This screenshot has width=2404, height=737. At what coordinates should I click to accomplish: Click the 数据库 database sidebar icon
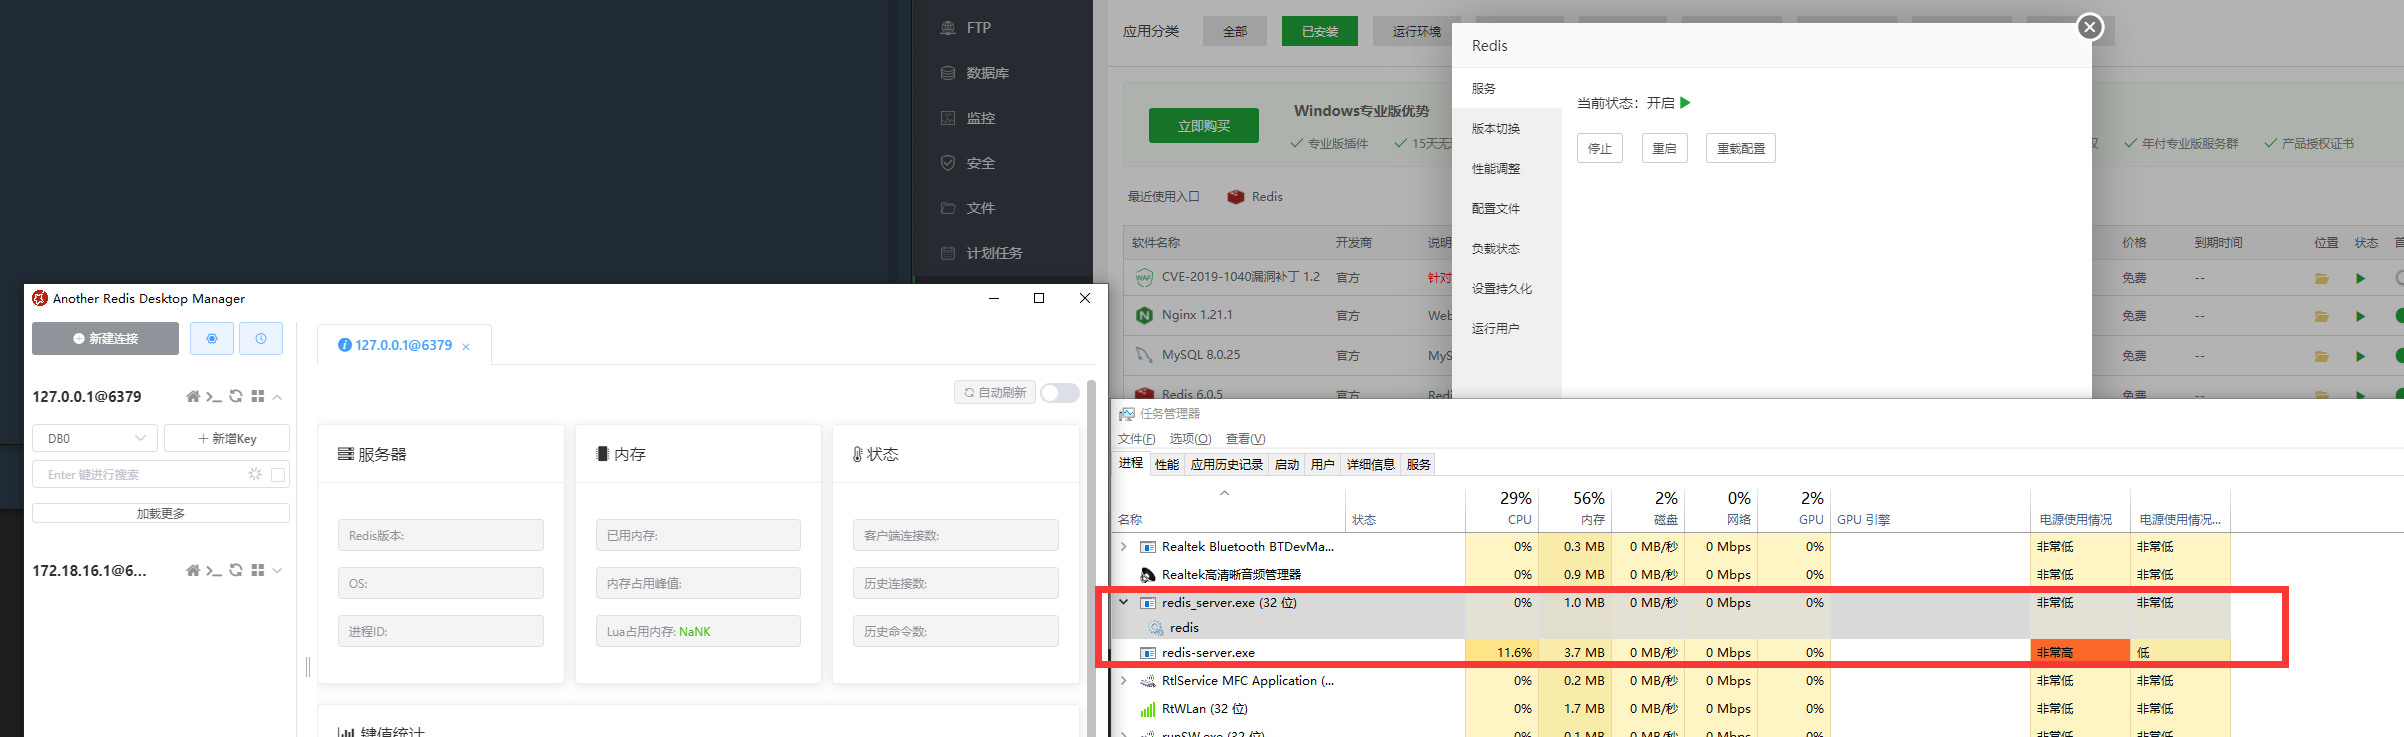(x=948, y=73)
